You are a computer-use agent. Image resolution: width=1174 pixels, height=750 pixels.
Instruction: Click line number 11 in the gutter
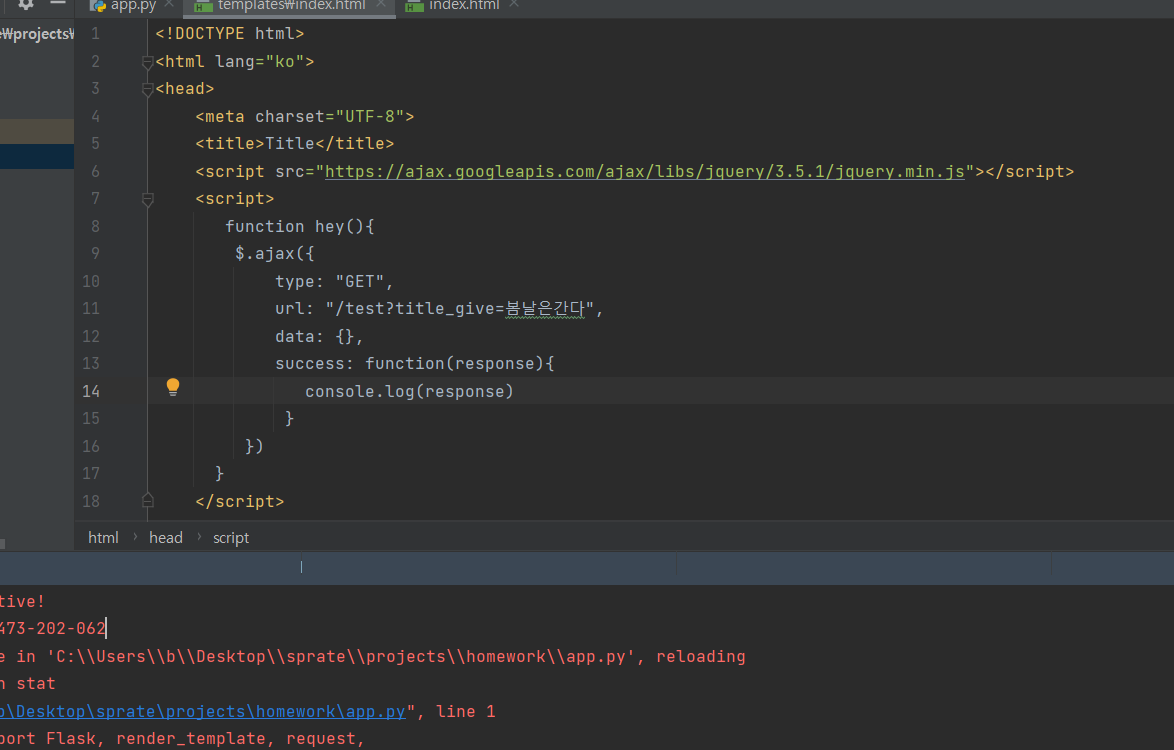pos(91,308)
